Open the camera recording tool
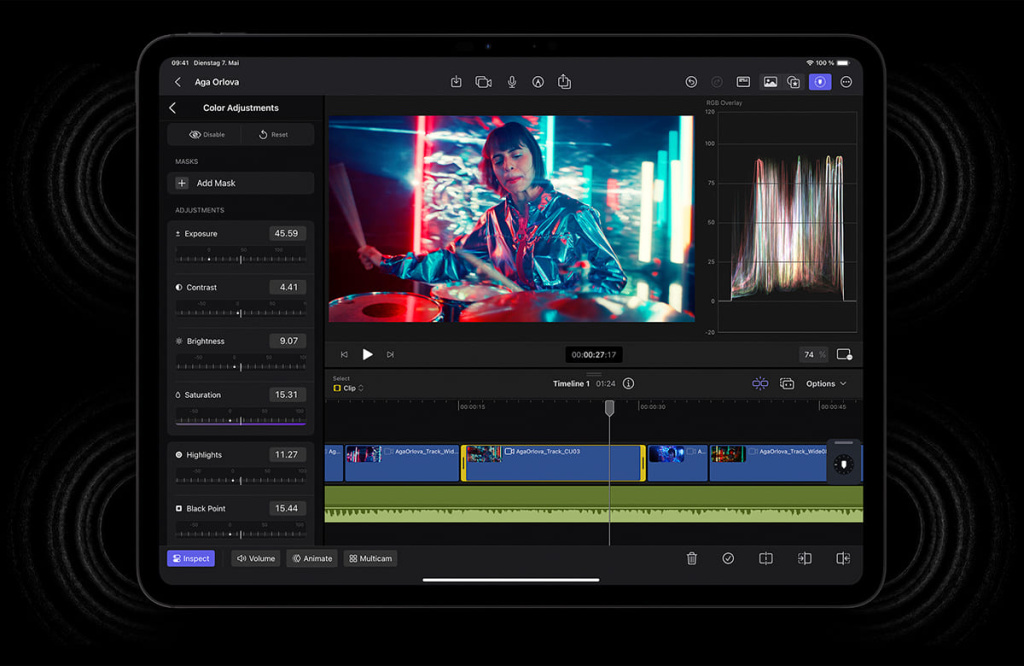The width and height of the screenshot is (1024, 666). (x=484, y=82)
